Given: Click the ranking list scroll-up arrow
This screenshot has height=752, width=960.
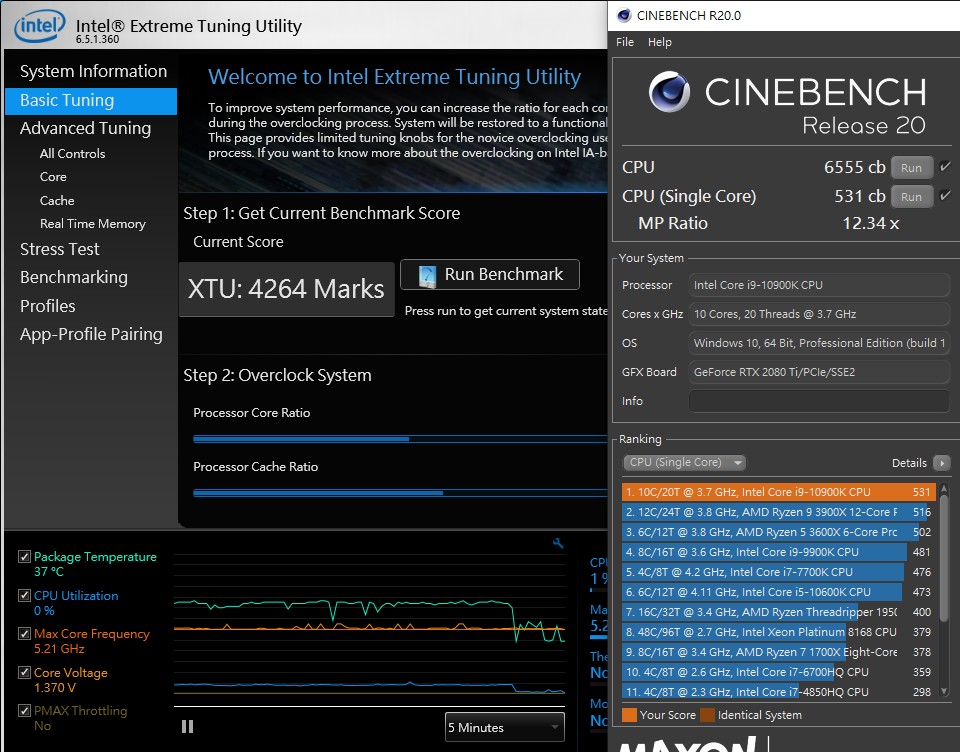Looking at the screenshot, I should coord(944,489).
